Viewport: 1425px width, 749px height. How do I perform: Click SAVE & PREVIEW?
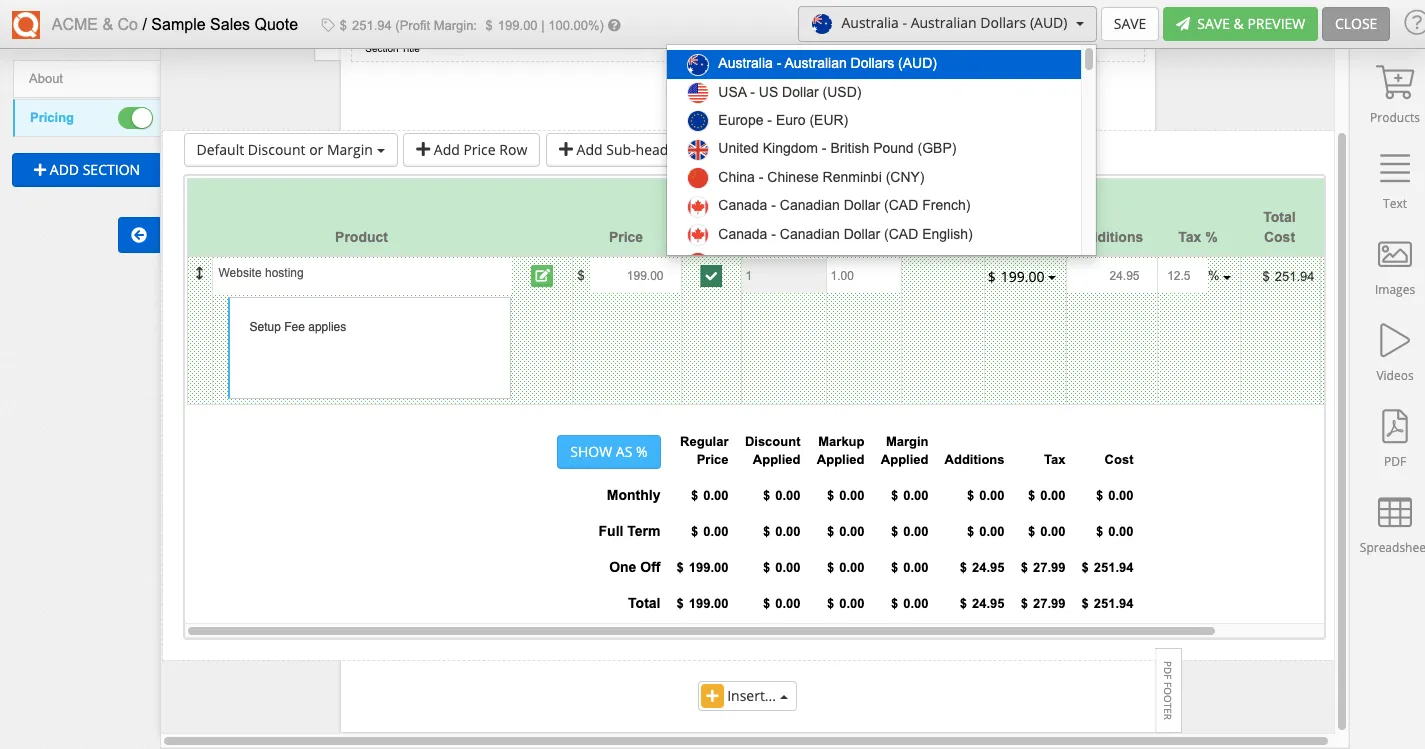[x=1240, y=22]
